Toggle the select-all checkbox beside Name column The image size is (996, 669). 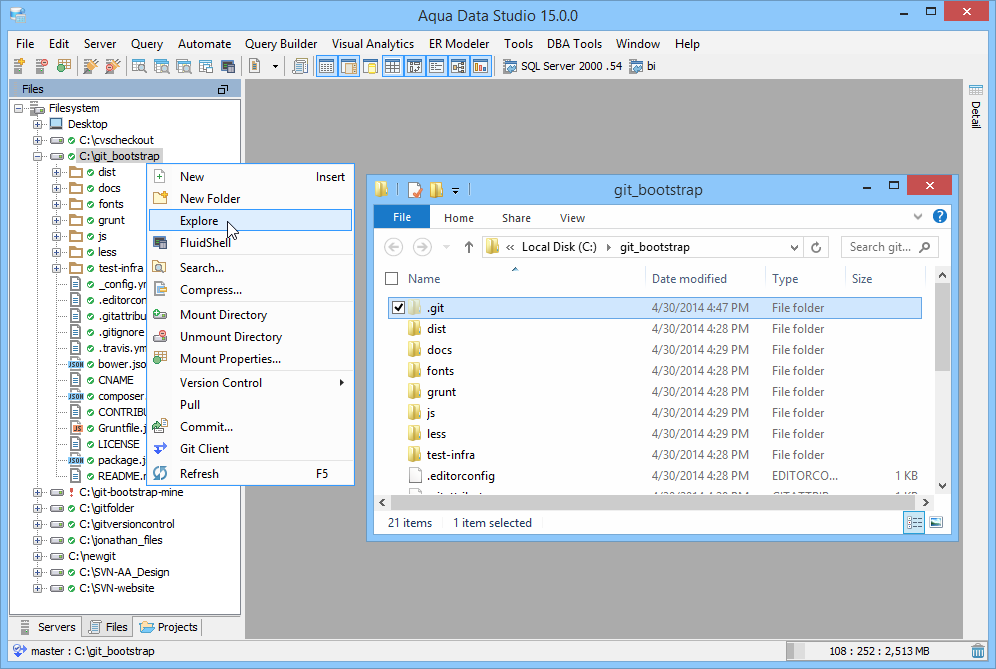[x=392, y=279]
